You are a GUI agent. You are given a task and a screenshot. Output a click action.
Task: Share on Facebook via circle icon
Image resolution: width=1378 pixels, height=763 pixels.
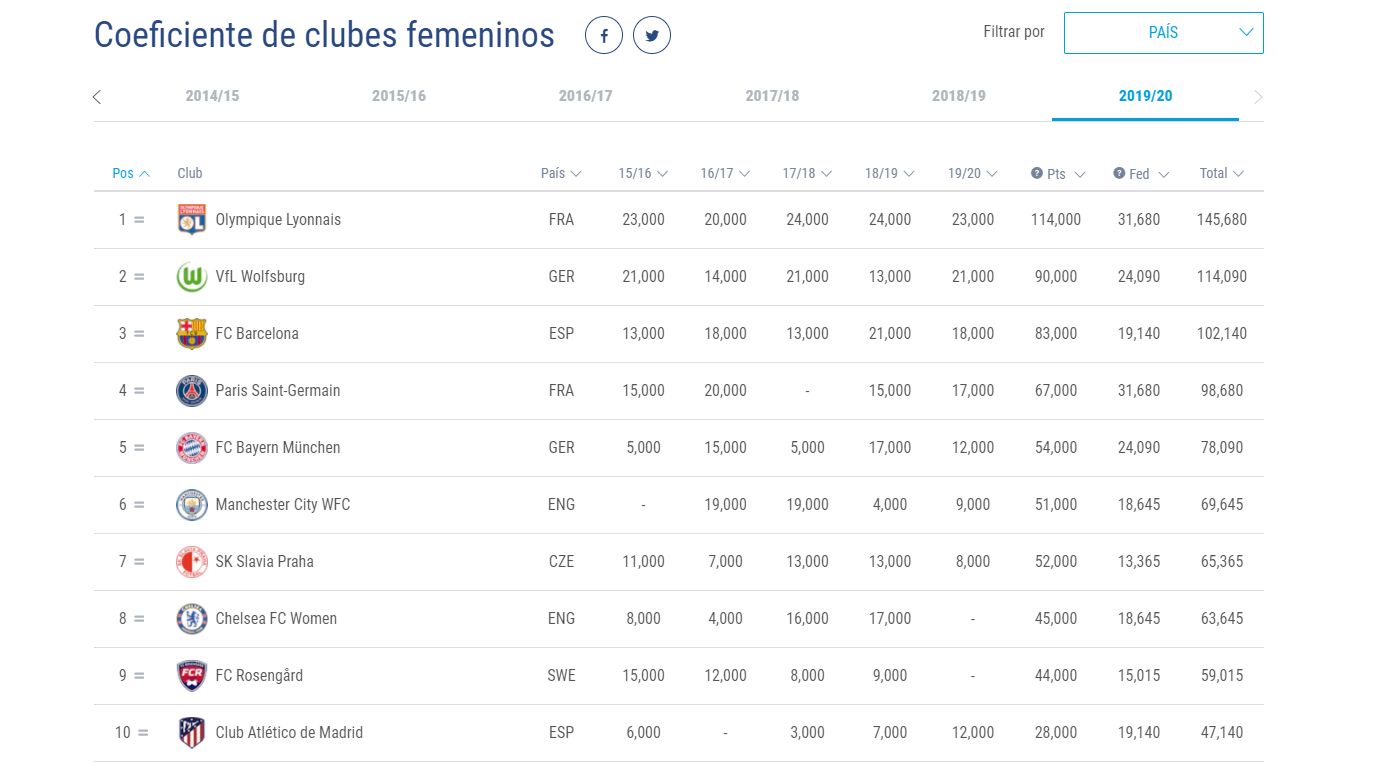pyautogui.click(x=604, y=35)
